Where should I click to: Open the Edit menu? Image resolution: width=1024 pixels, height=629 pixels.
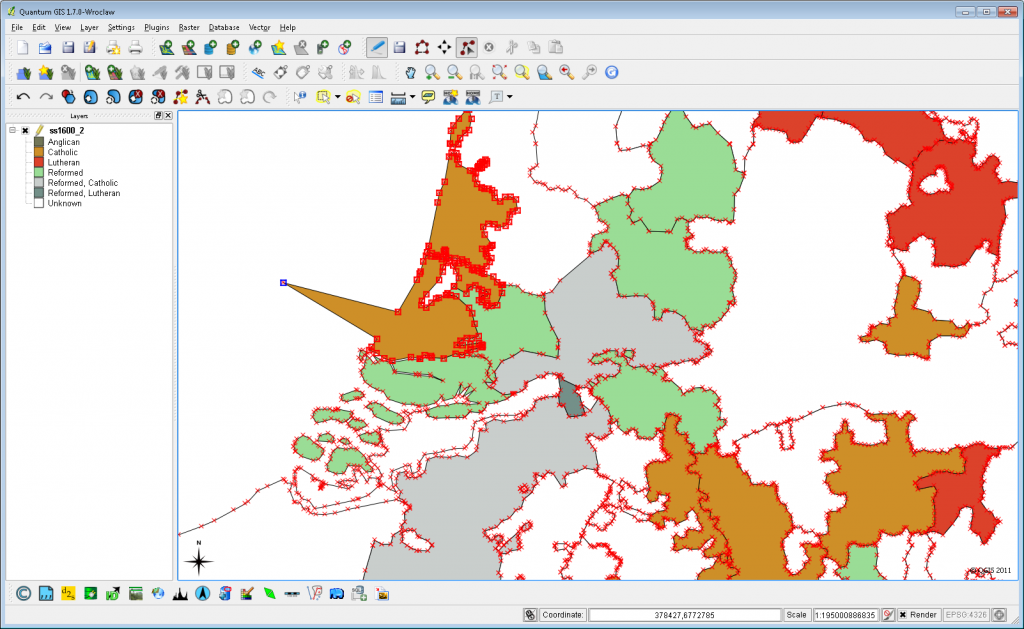(39, 27)
